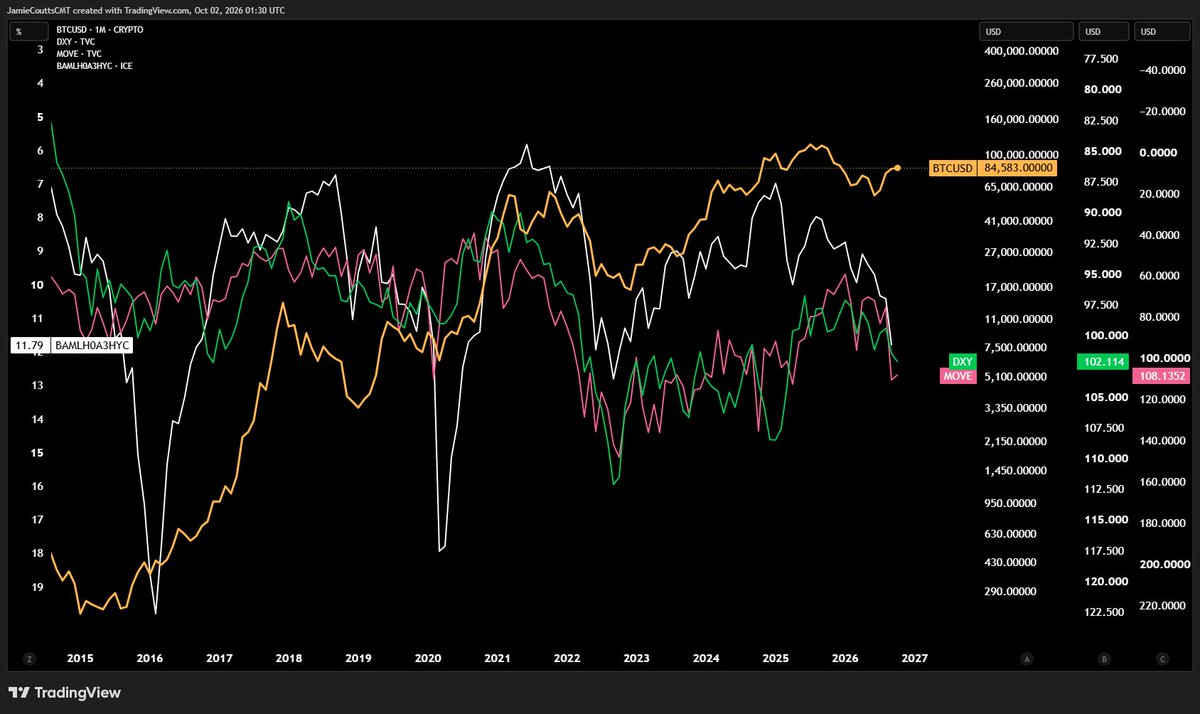Click the 220.0000 tick on the MOVE scale

click(x=1161, y=606)
